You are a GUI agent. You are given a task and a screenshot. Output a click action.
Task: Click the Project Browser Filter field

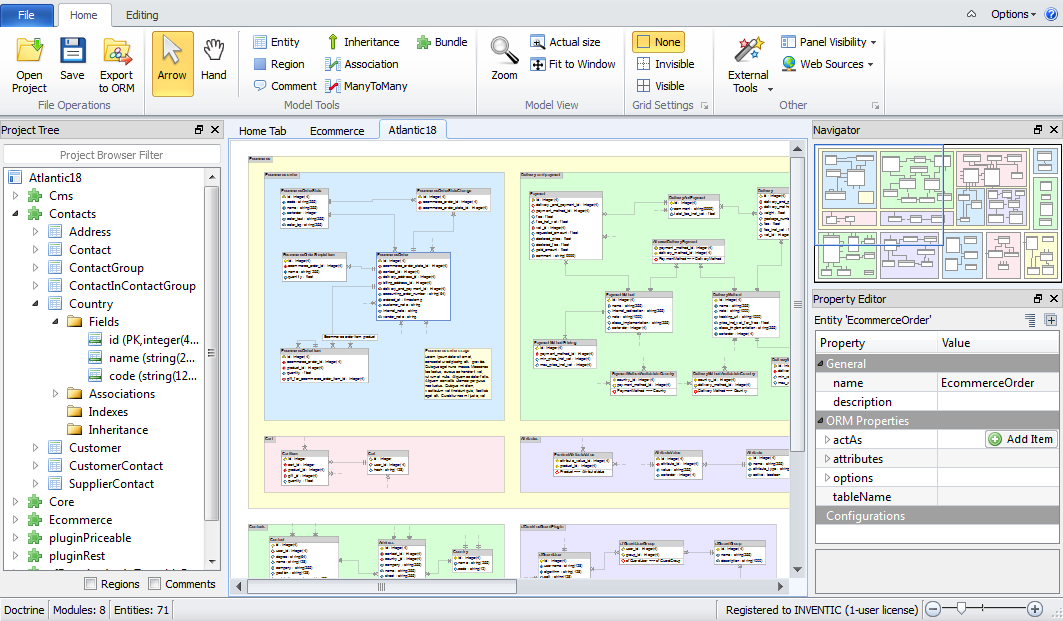point(111,155)
